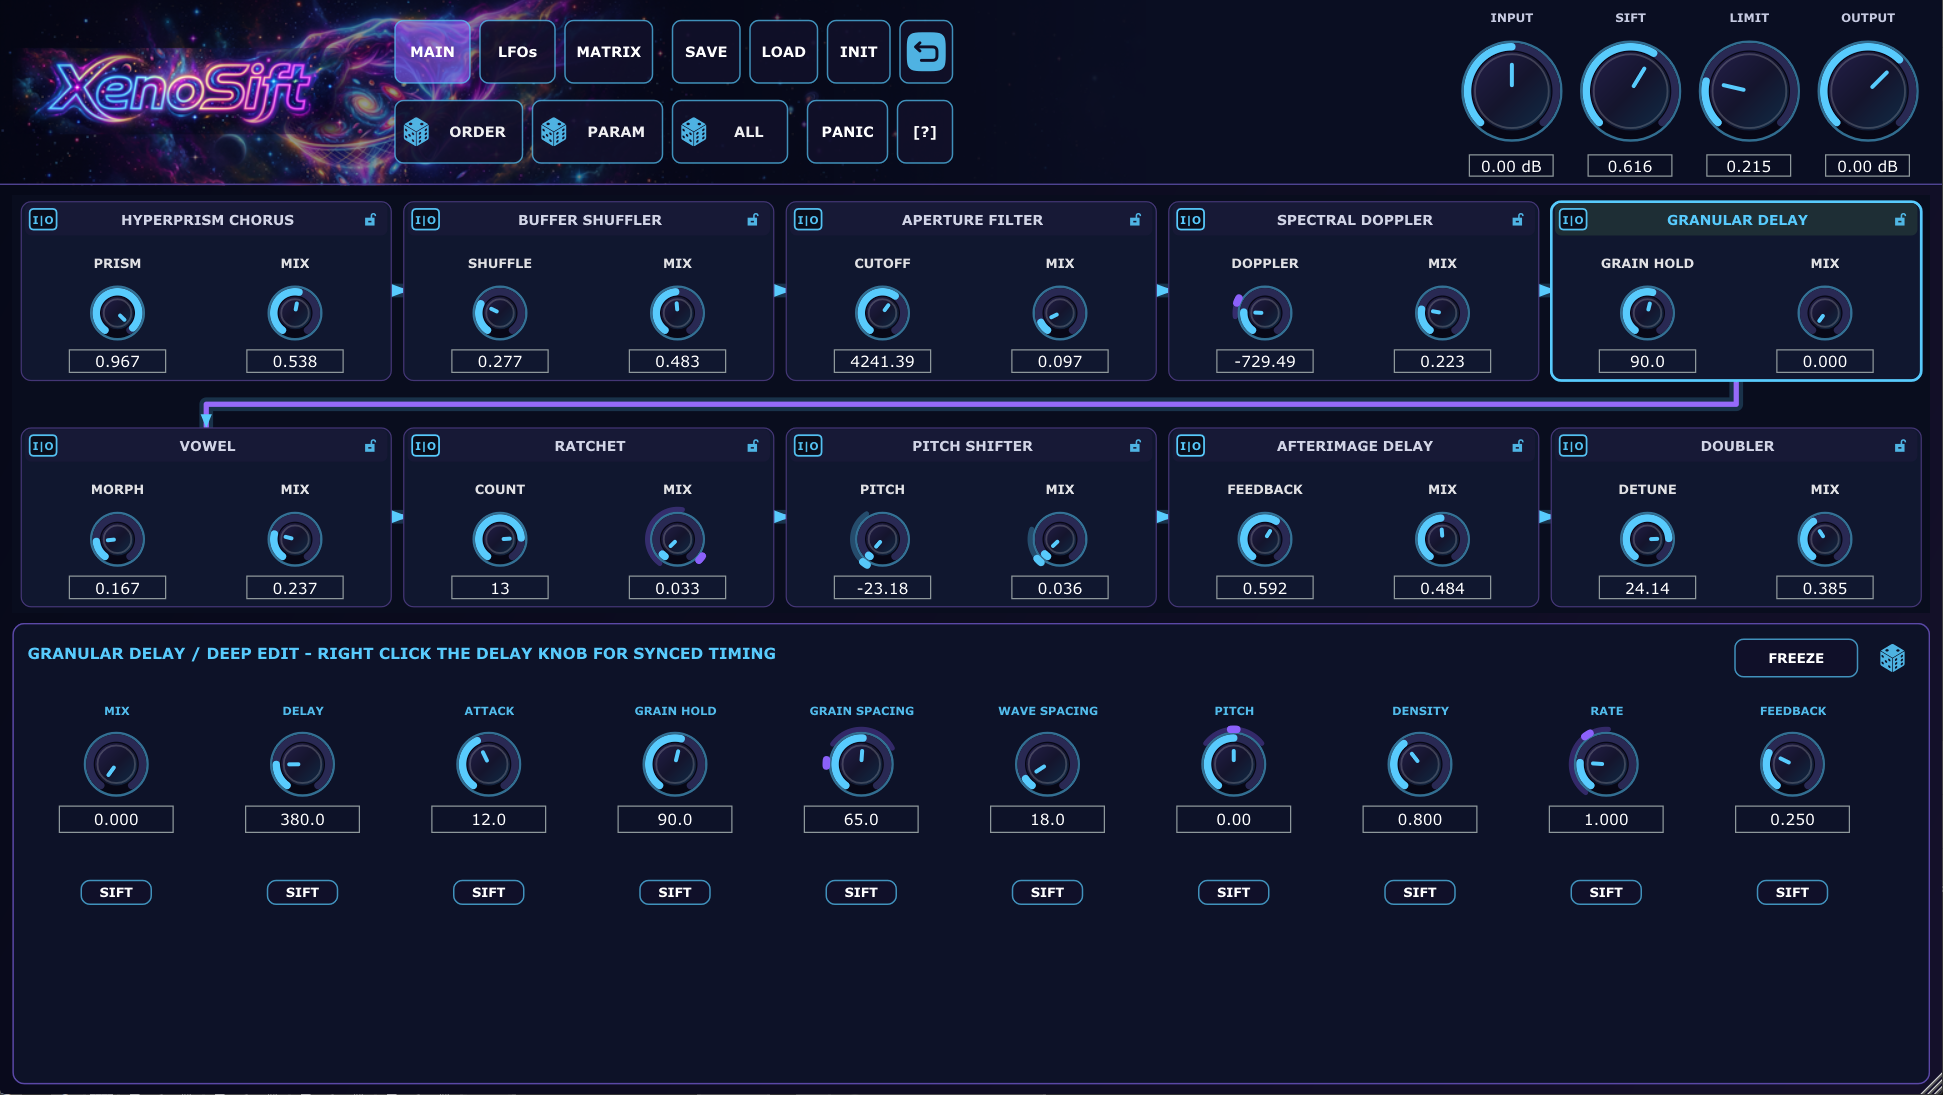Click SIFT button under FEEDBACK knob

click(x=1792, y=892)
